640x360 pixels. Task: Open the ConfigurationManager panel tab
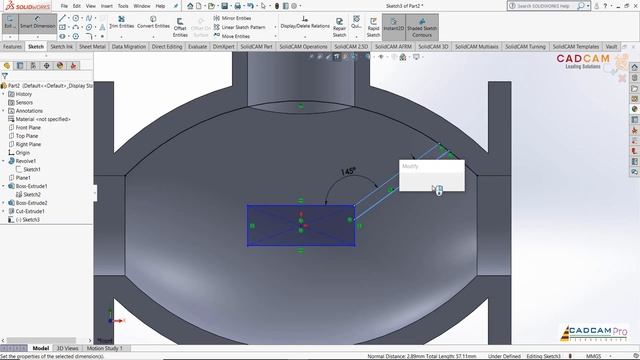(x=33, y=66)
